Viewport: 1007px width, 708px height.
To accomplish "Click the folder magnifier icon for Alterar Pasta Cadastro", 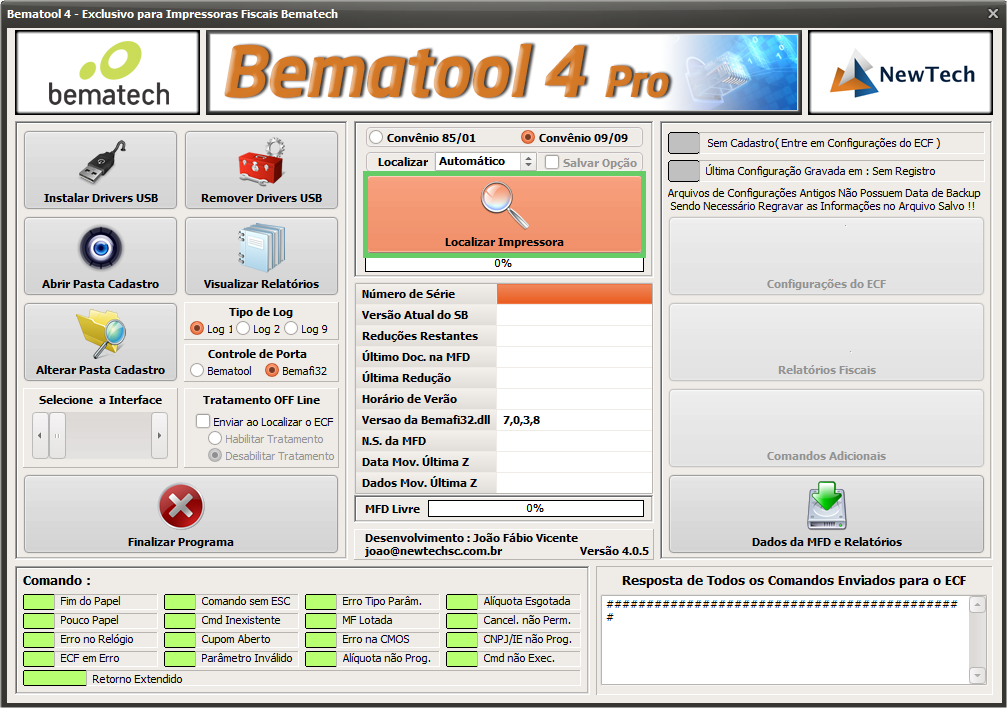I will (101, 333).
